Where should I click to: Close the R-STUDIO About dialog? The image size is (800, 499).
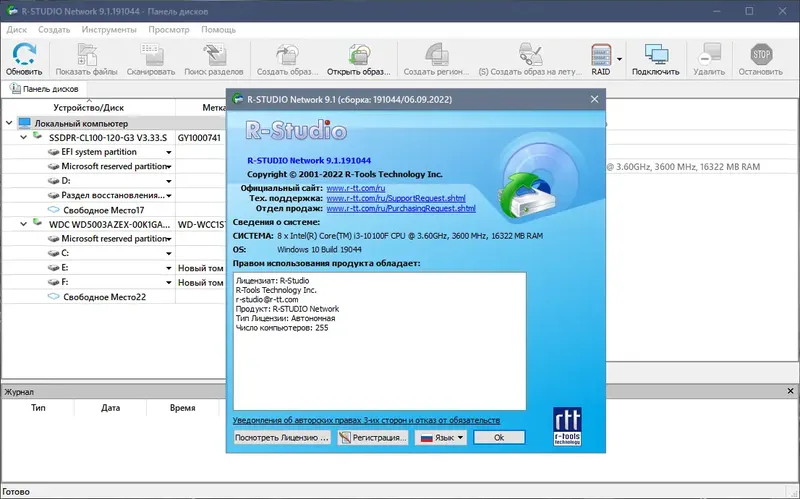click(594, 99)
